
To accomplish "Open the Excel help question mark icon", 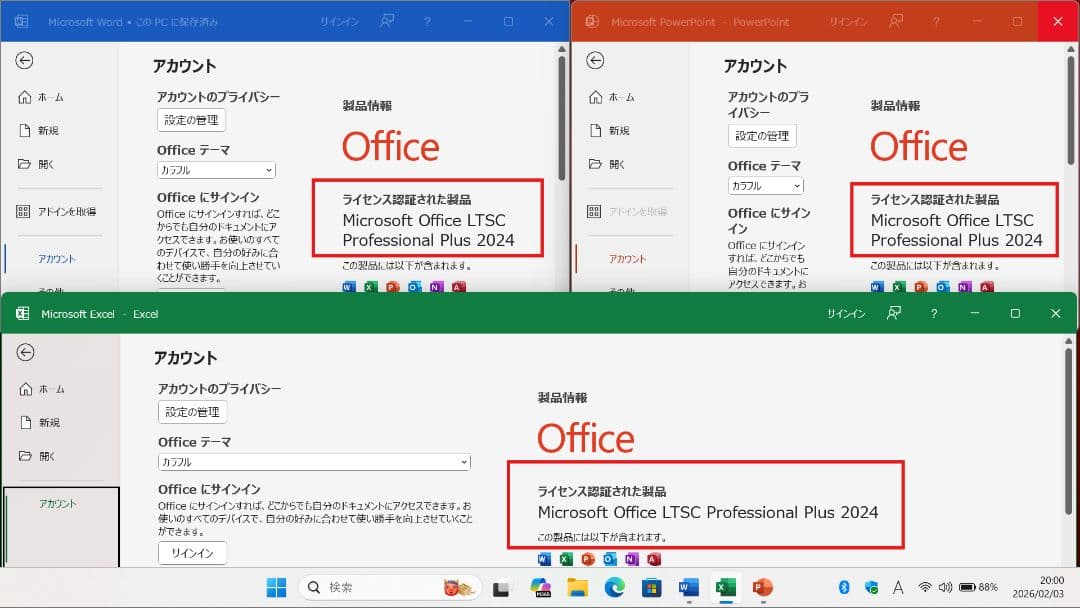I will [x=933, y=314].
